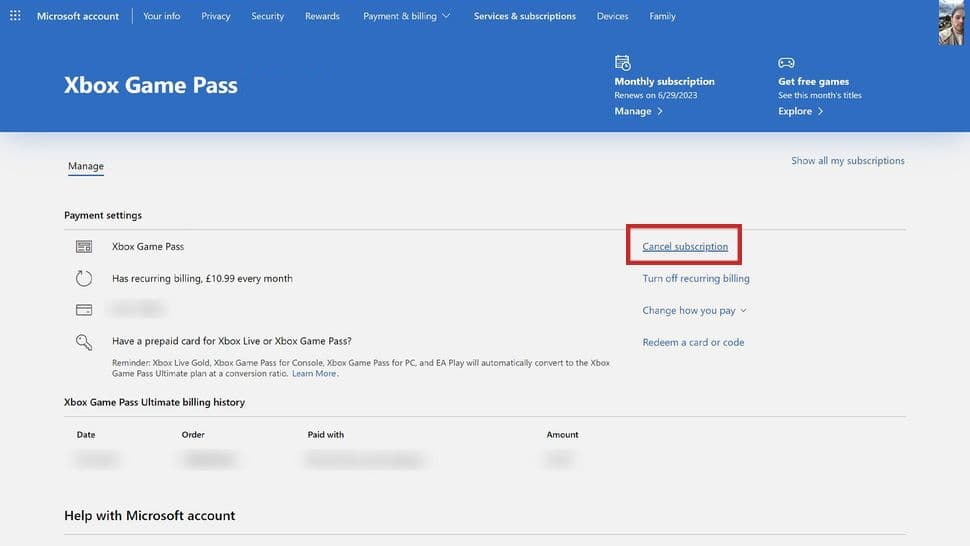The width and height of the screenshot is (970, 546).
Task: Click Redeem a card or code
Action: (x=693, y=342)
